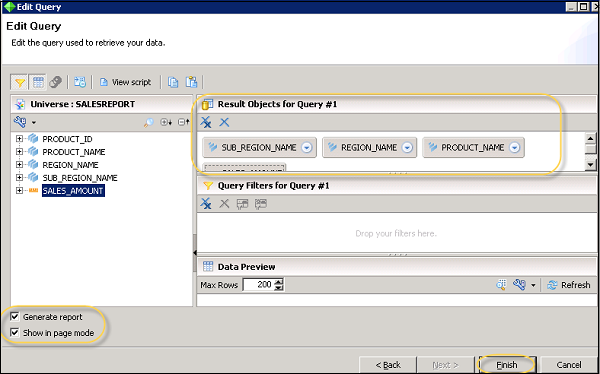Open the View script toolbar item
The width and height of the screenshot is (600, 374).
(x=126, y=82)
